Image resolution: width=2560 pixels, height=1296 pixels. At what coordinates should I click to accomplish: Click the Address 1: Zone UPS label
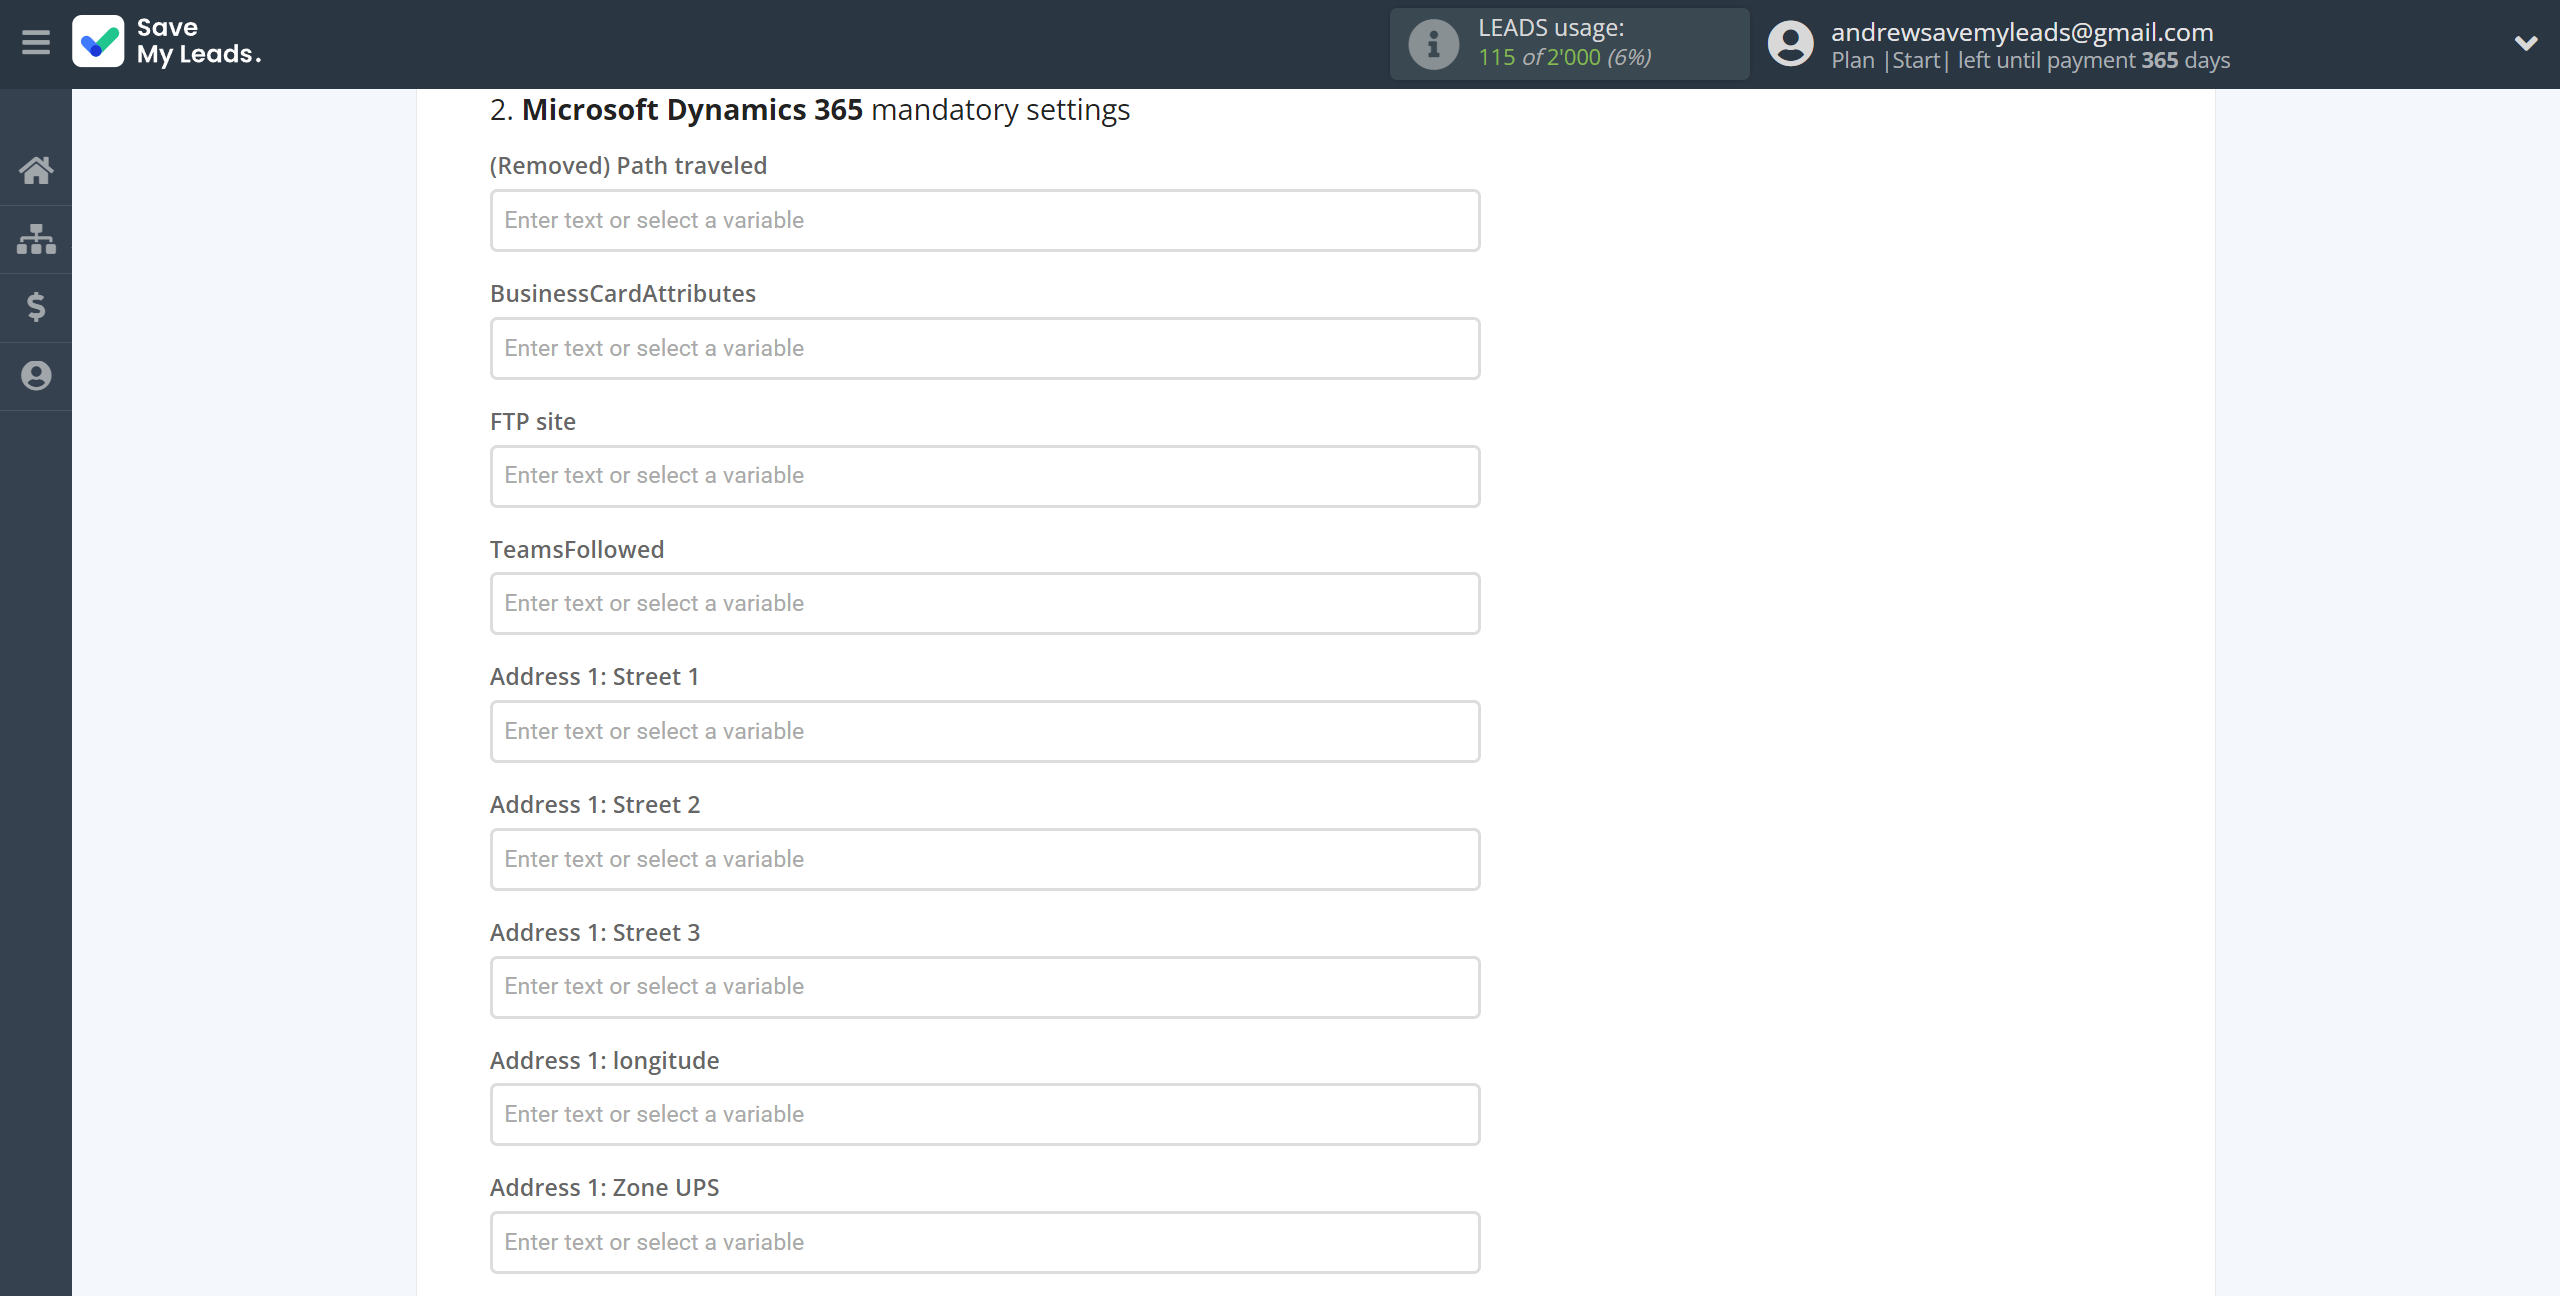(x=605, y=1188)
